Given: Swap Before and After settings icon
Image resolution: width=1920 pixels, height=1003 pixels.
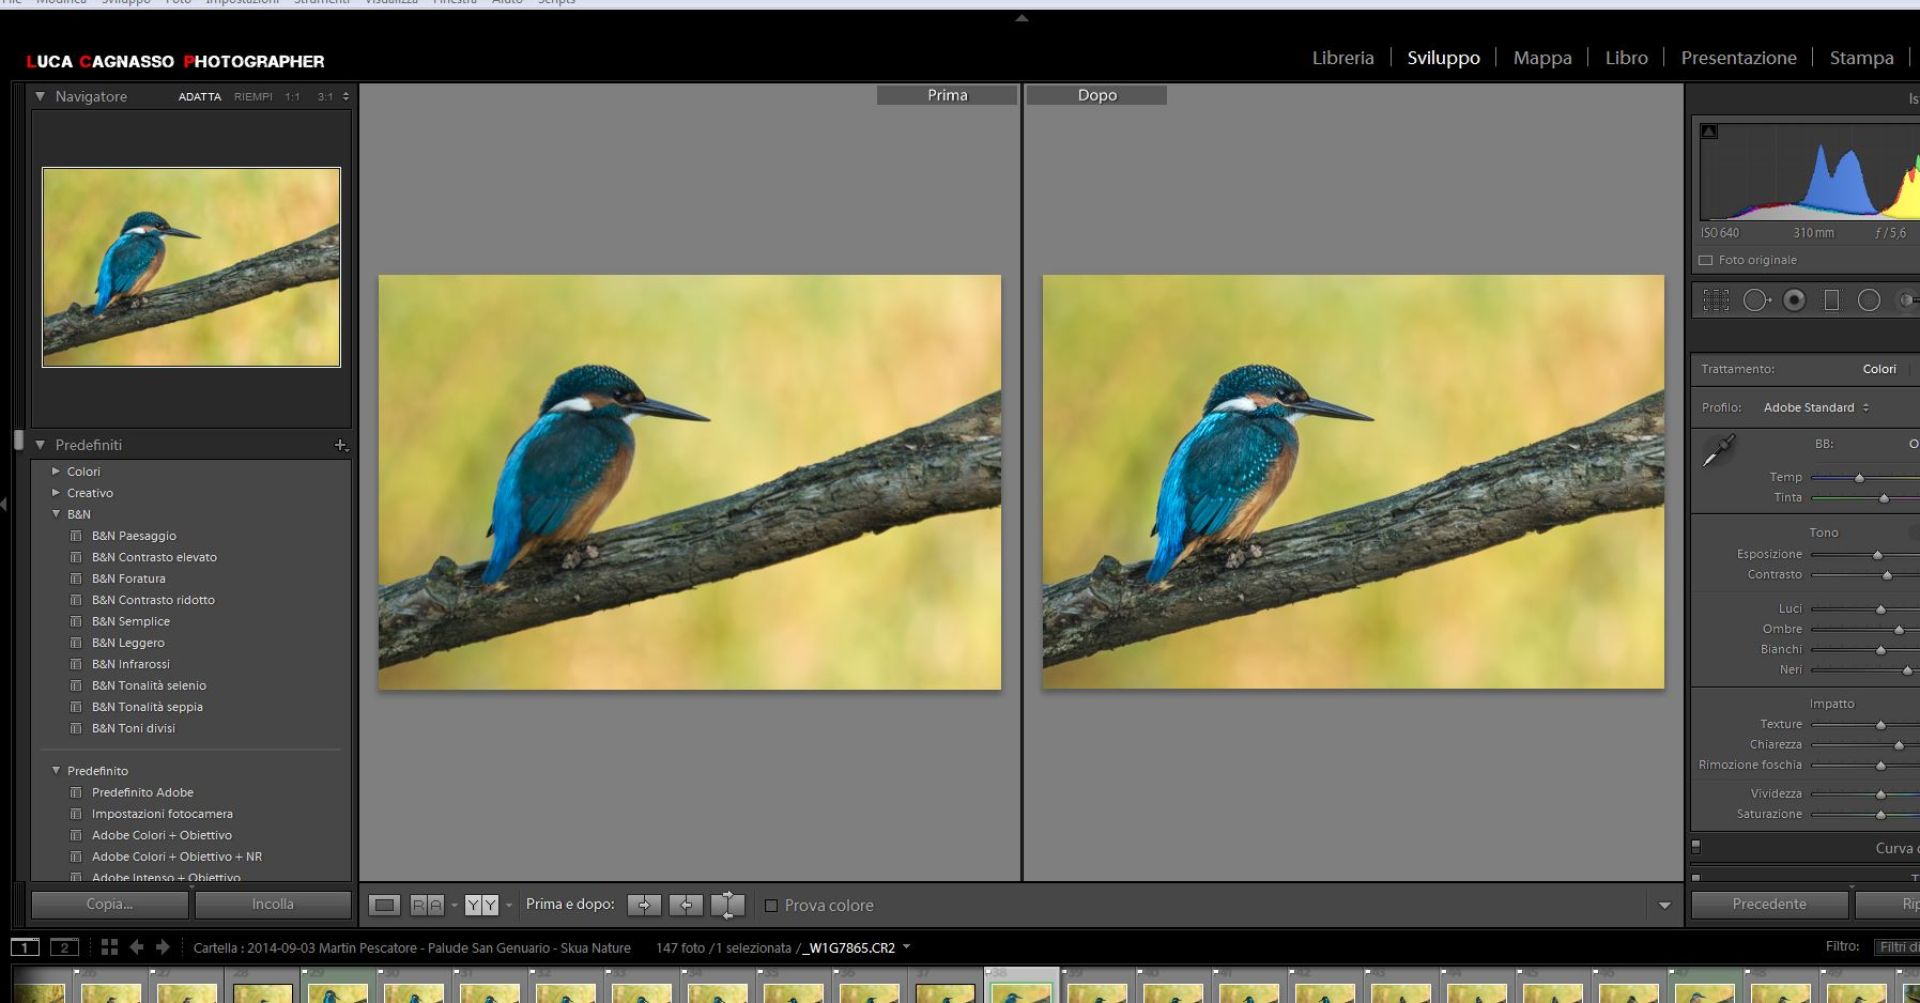Looking at the screenshot, I should point(727,905).
